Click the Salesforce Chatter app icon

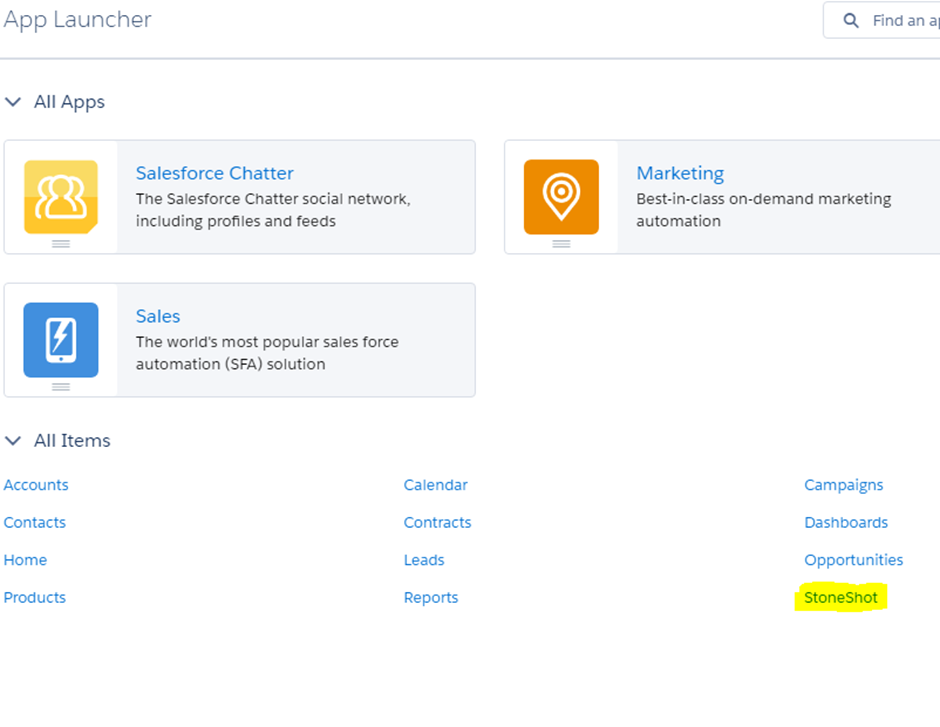(x=61, y=197)
